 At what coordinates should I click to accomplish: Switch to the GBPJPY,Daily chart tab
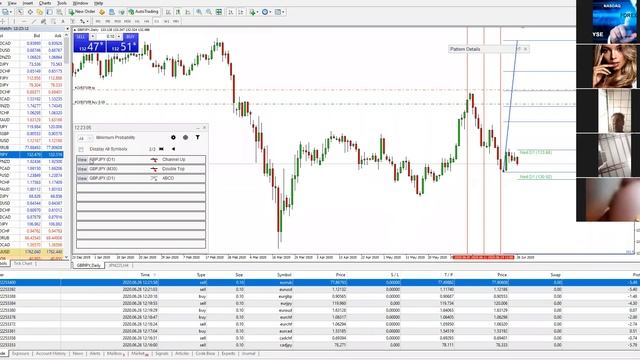[89, 265]
